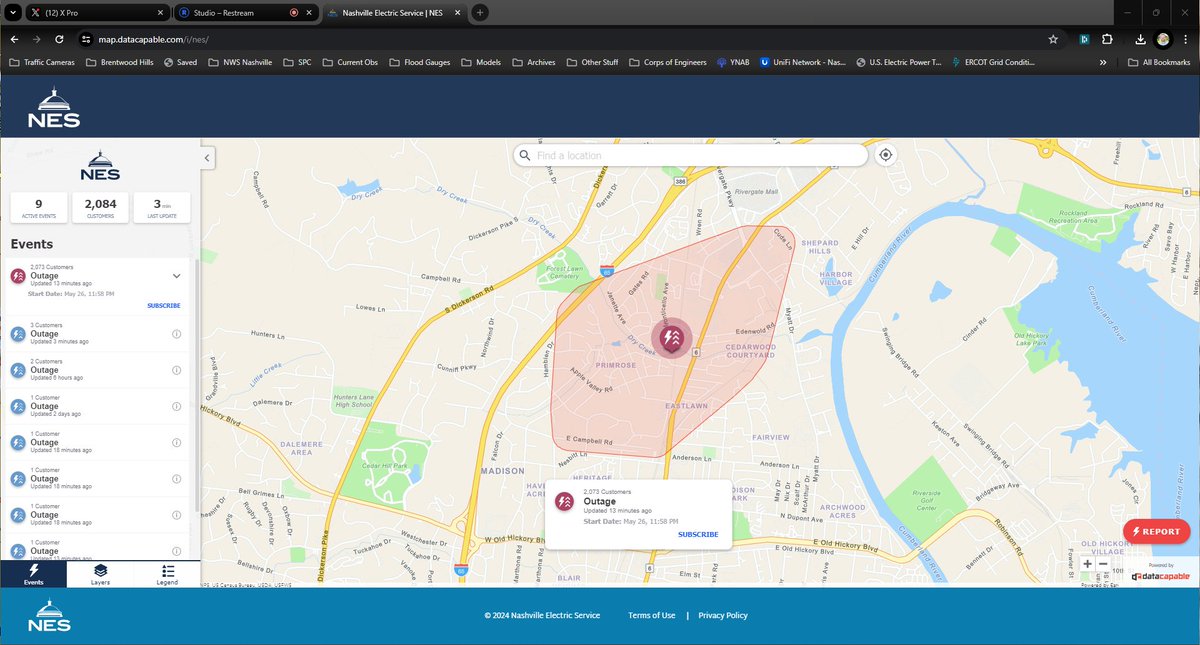Image resolution: width=1200 pixels, height=645 pixels.
Task: Click the NES logo at the top of the sidebar
Action: (x=100, y=164)
